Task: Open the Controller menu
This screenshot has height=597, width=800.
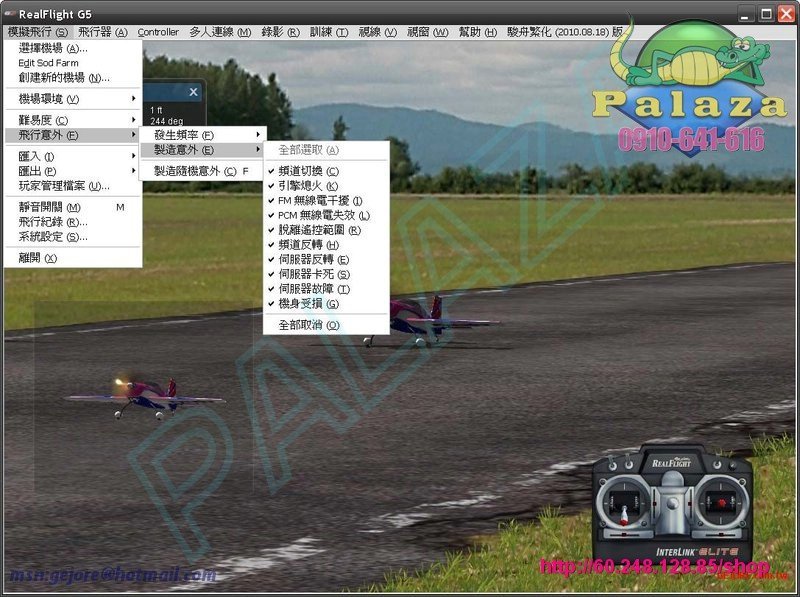Action: (158, 32)
